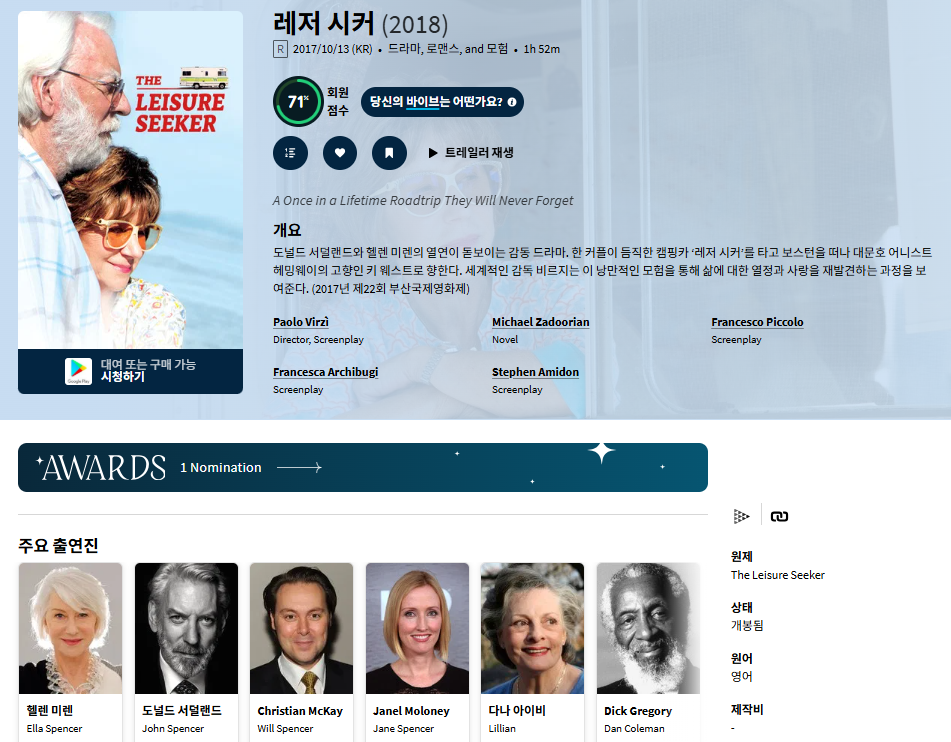Select Francesco Piccolo screenplay credit

point(757,322)
